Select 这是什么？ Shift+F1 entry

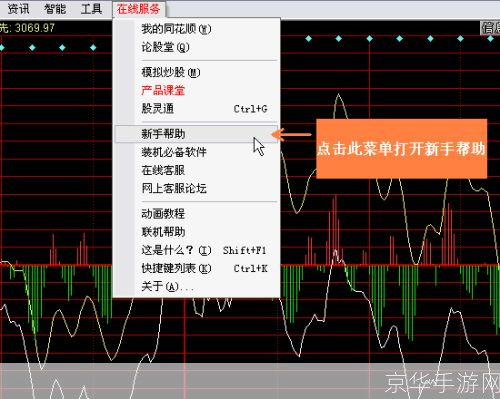click(197, 250)
